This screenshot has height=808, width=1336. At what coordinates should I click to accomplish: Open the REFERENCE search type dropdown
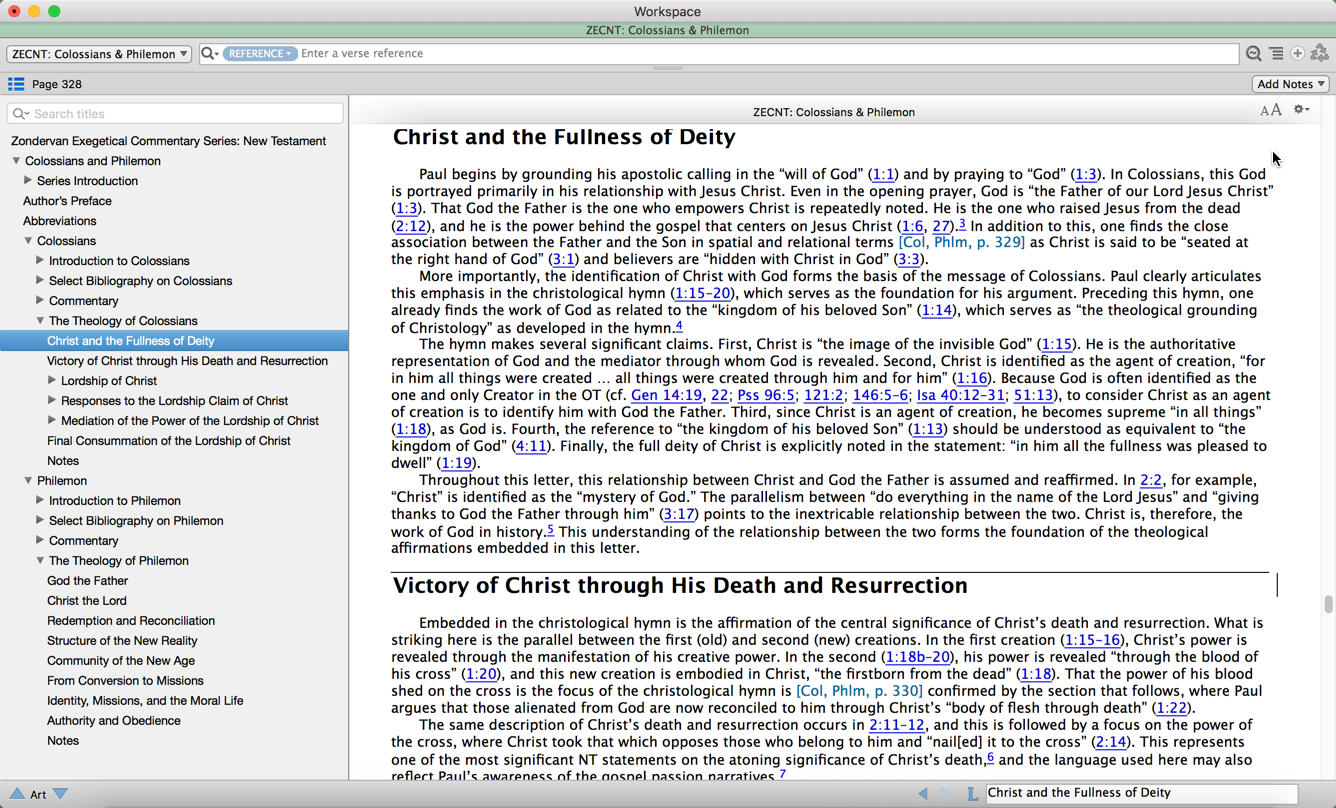tap(259, 54)
